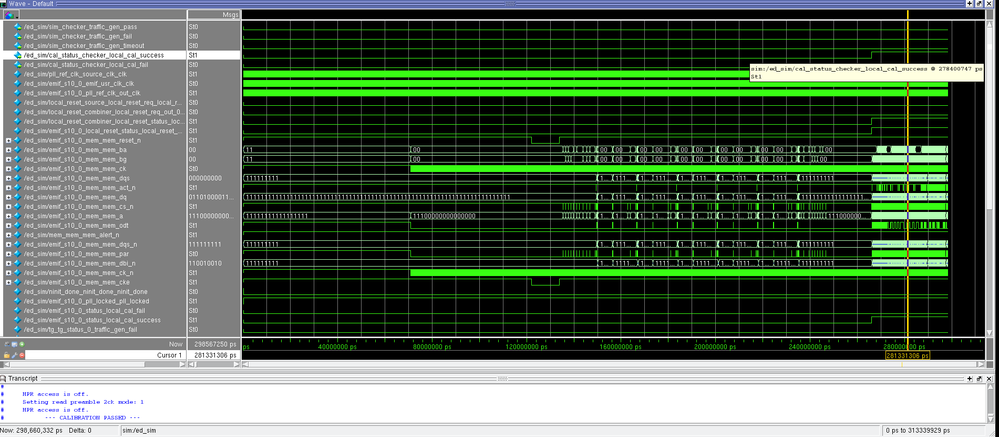Expand the mem_mem_par signal
Screen dimensions: 999x437
8,254
